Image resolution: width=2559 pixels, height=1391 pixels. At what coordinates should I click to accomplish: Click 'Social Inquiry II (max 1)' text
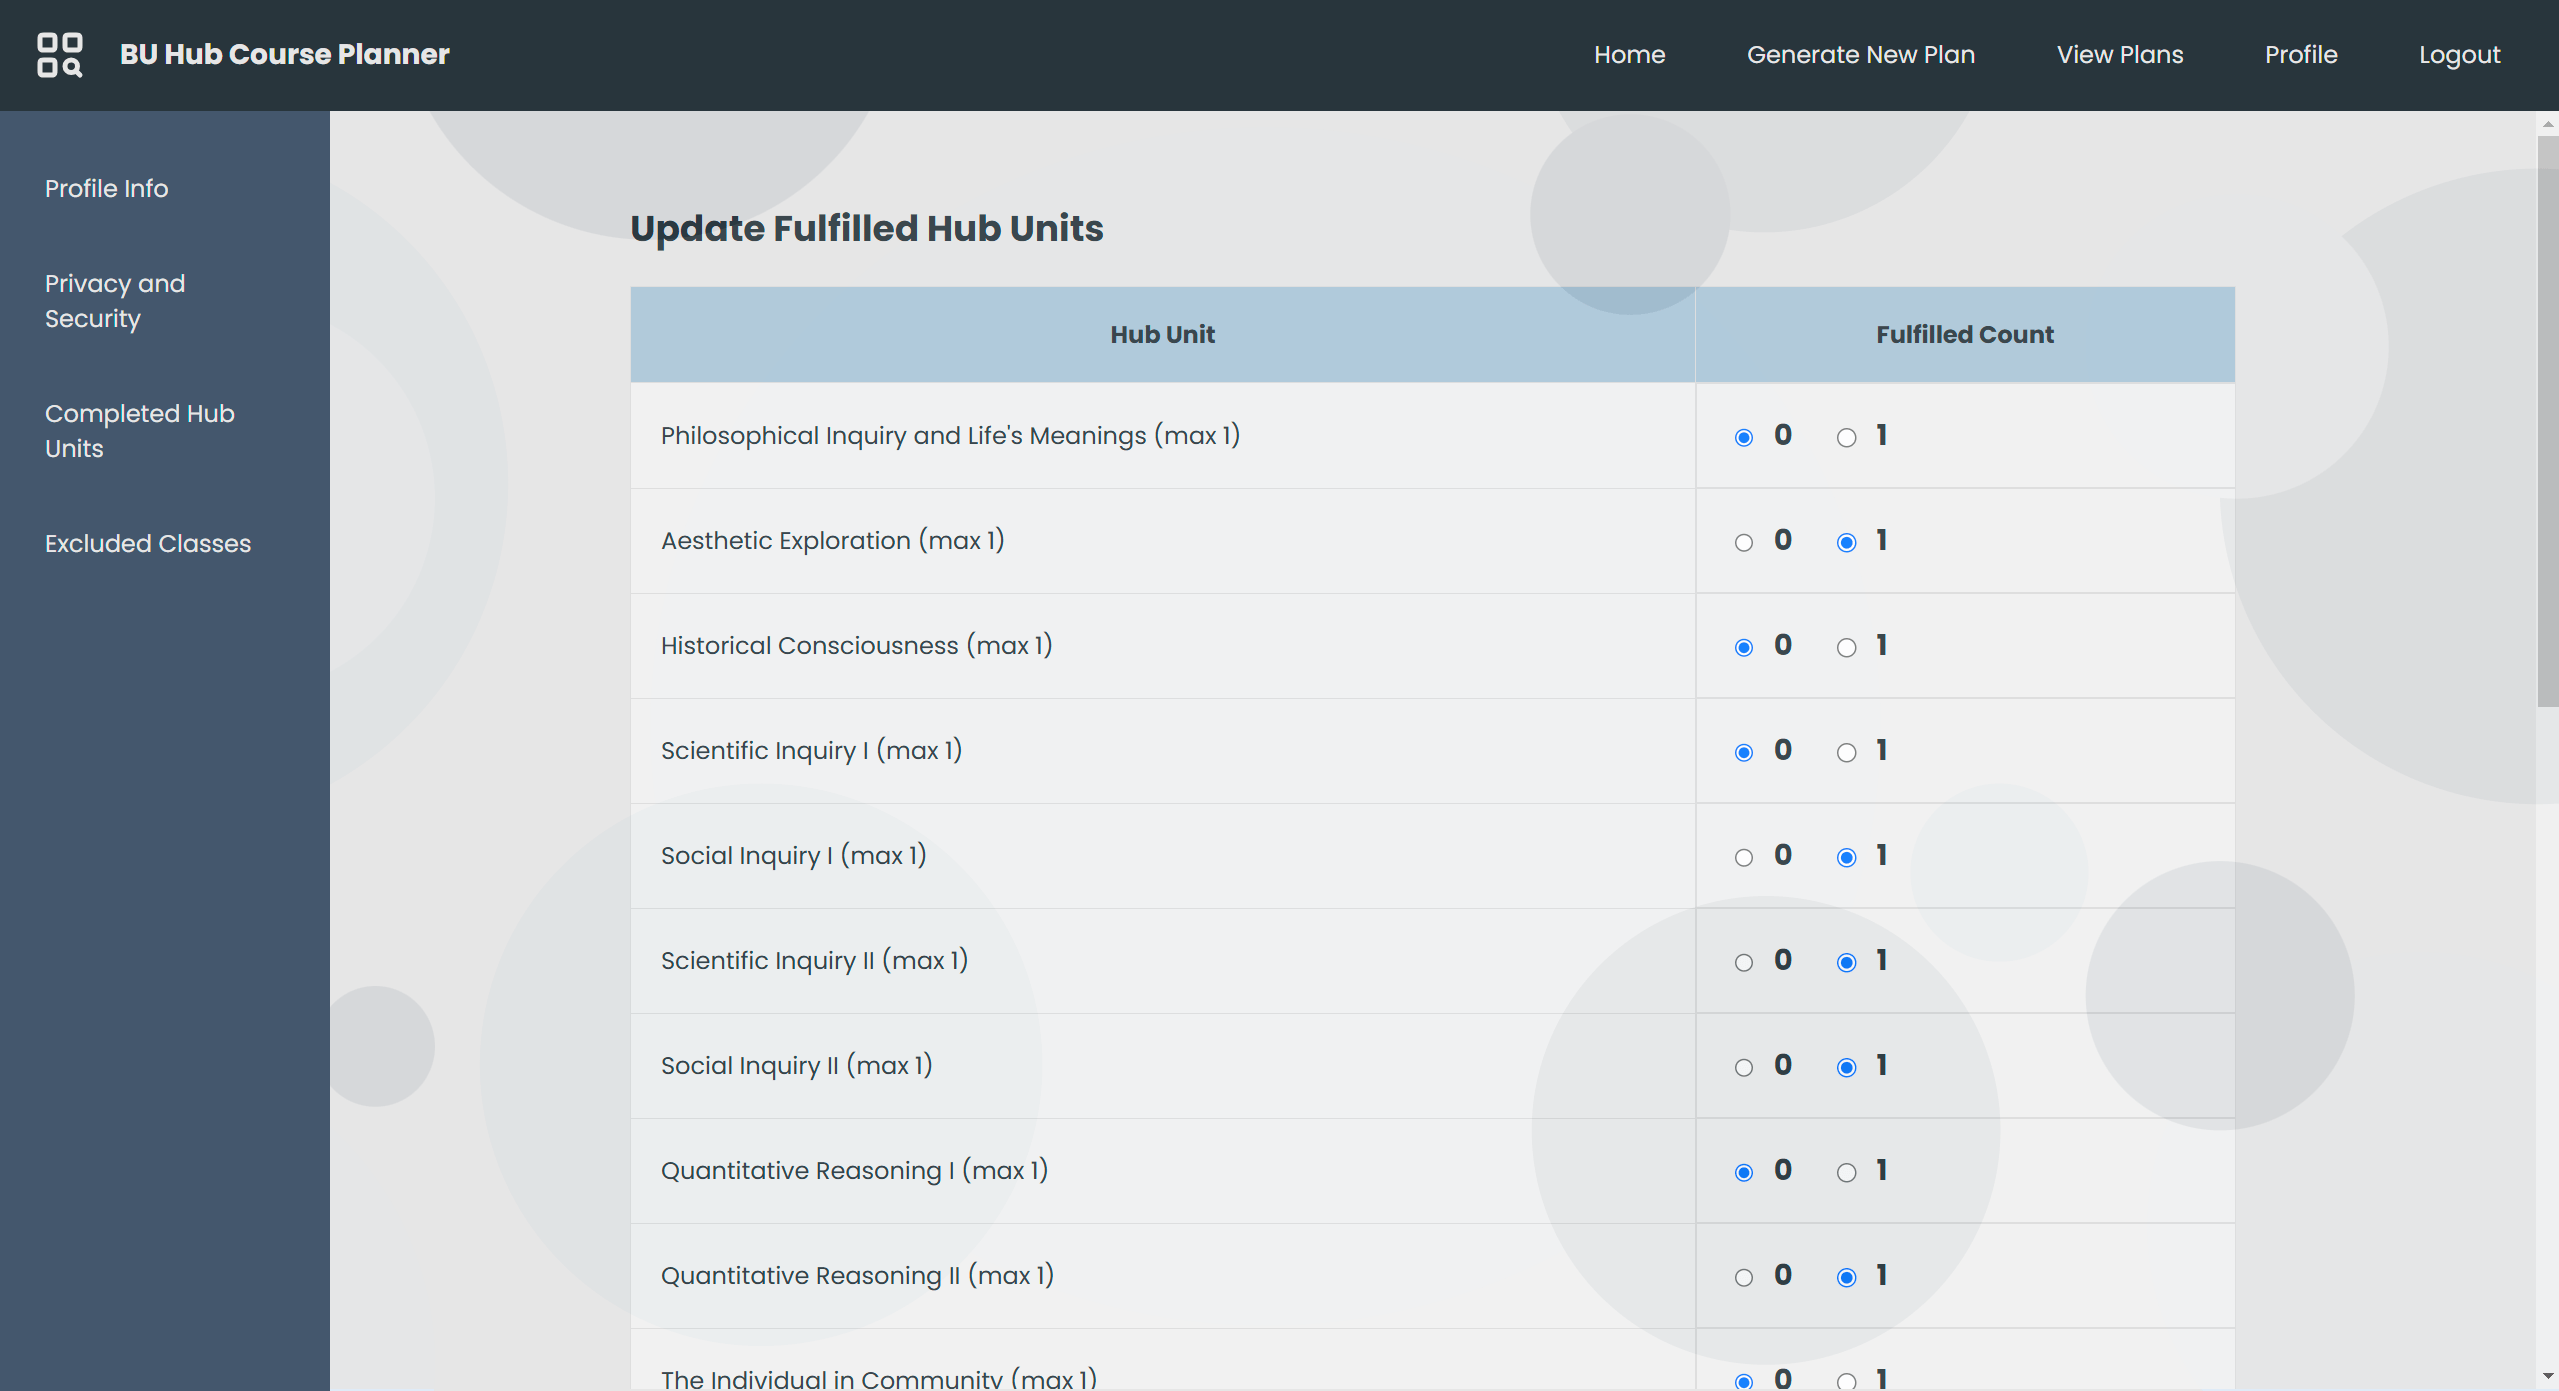[x=796, y=1066]
